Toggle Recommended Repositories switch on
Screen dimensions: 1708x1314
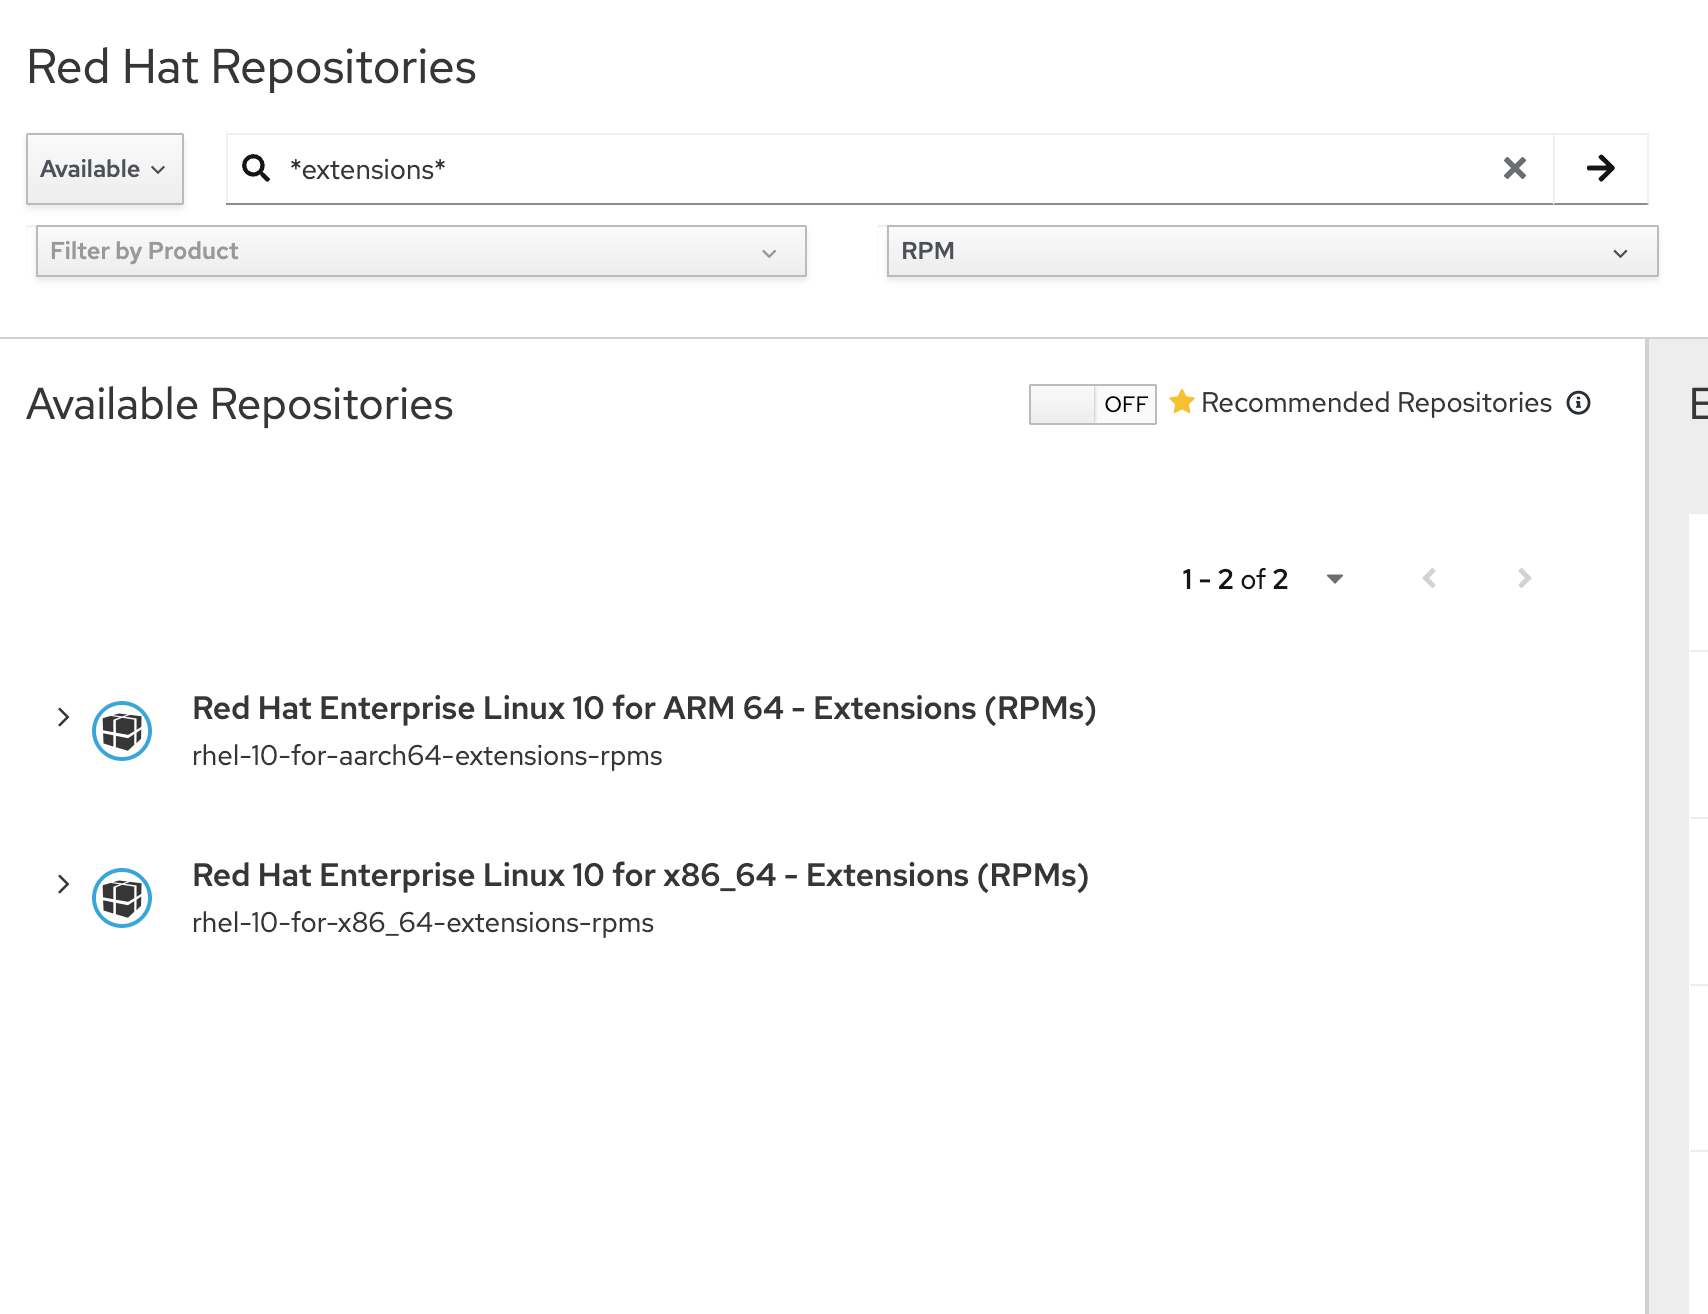[x=1092, y=404]
